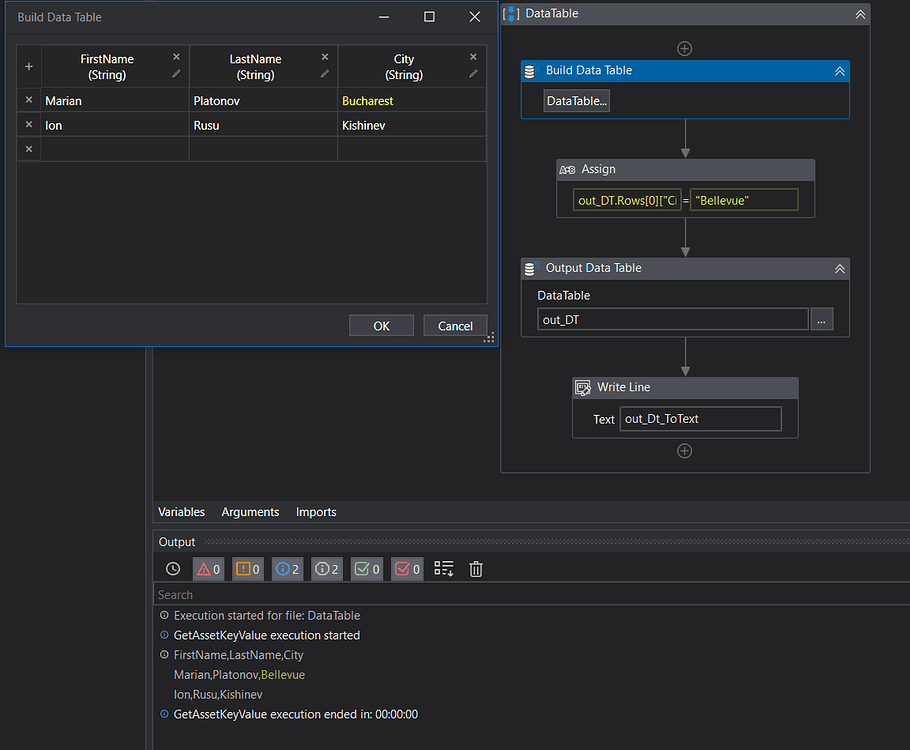
Task: Collapse the Build Data Table activity
Action: 840,71
